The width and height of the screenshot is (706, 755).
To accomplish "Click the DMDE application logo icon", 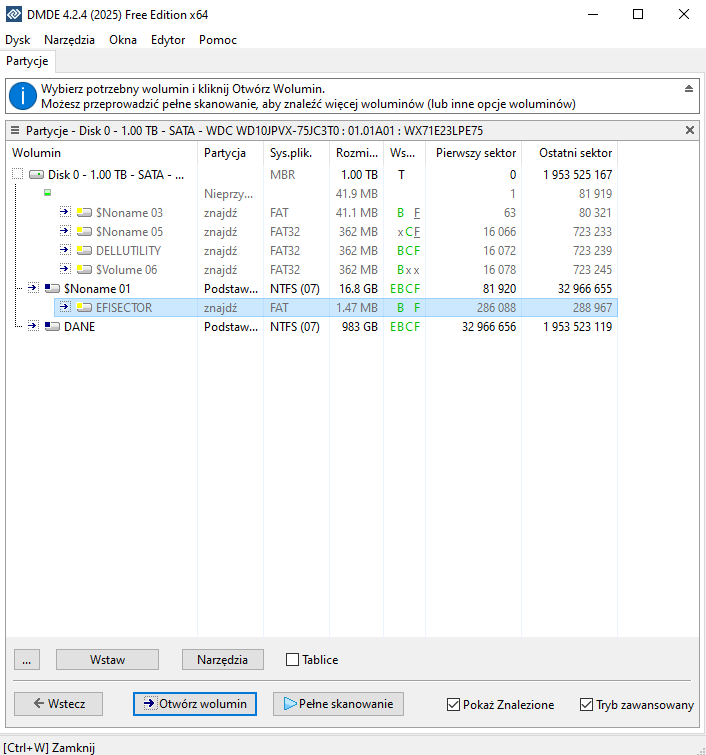I will tap(13, 14).
